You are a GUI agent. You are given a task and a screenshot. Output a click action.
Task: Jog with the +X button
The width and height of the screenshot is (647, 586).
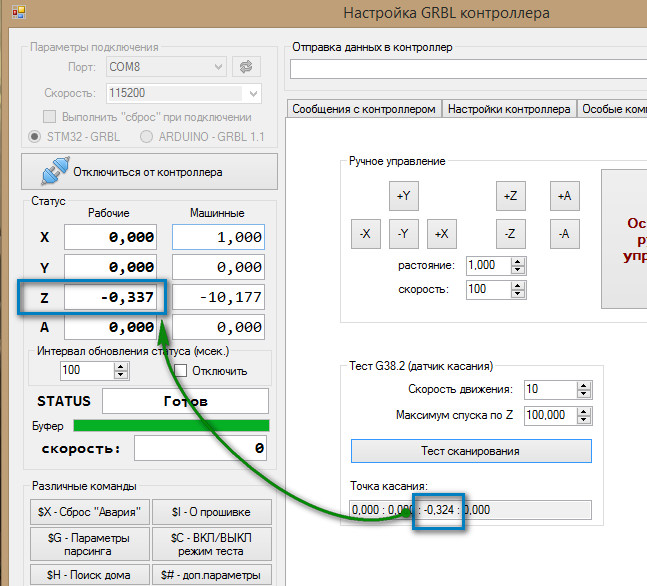pyautogui.click(x=442, y=234)
